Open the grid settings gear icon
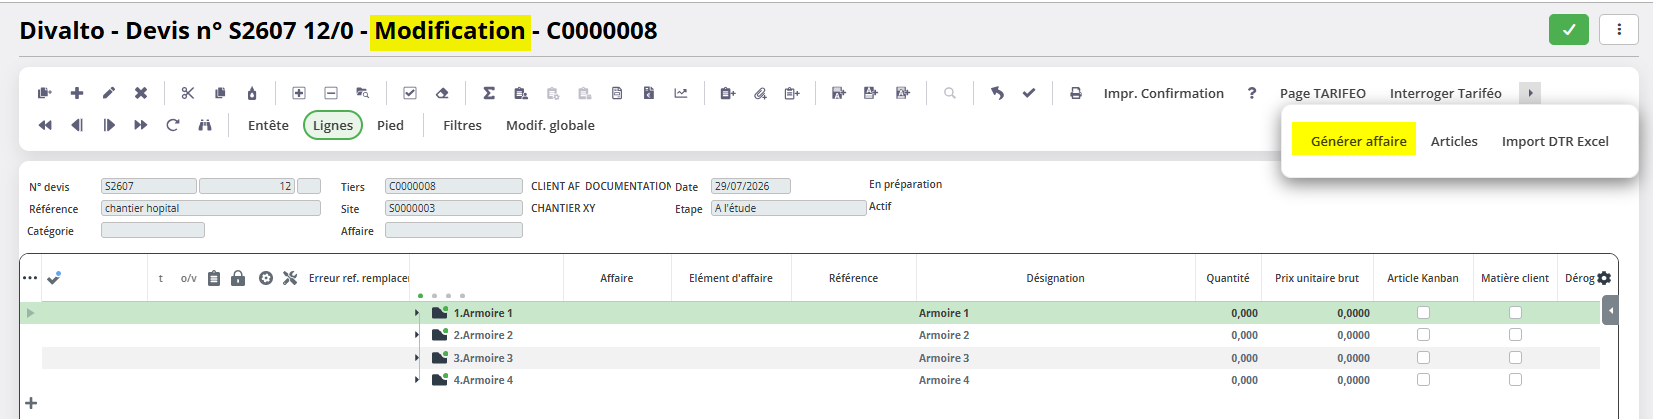This screenshot has width=1653, height=419. (1604, 278)
